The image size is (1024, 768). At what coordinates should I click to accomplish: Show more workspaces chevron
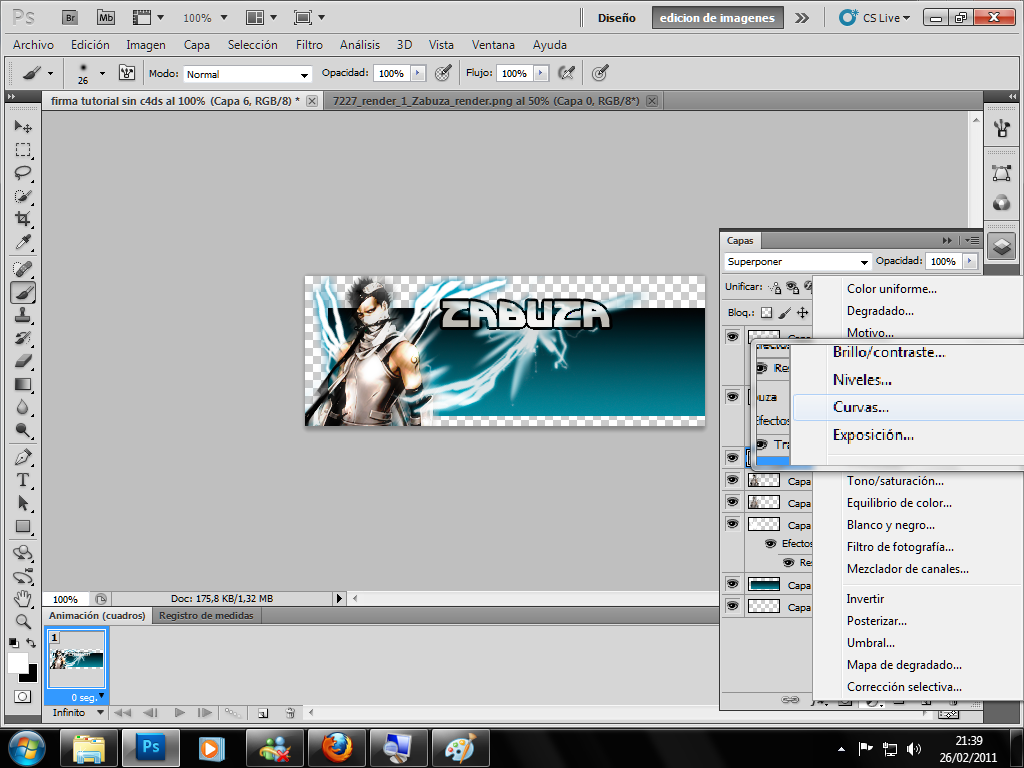point(802,18)
